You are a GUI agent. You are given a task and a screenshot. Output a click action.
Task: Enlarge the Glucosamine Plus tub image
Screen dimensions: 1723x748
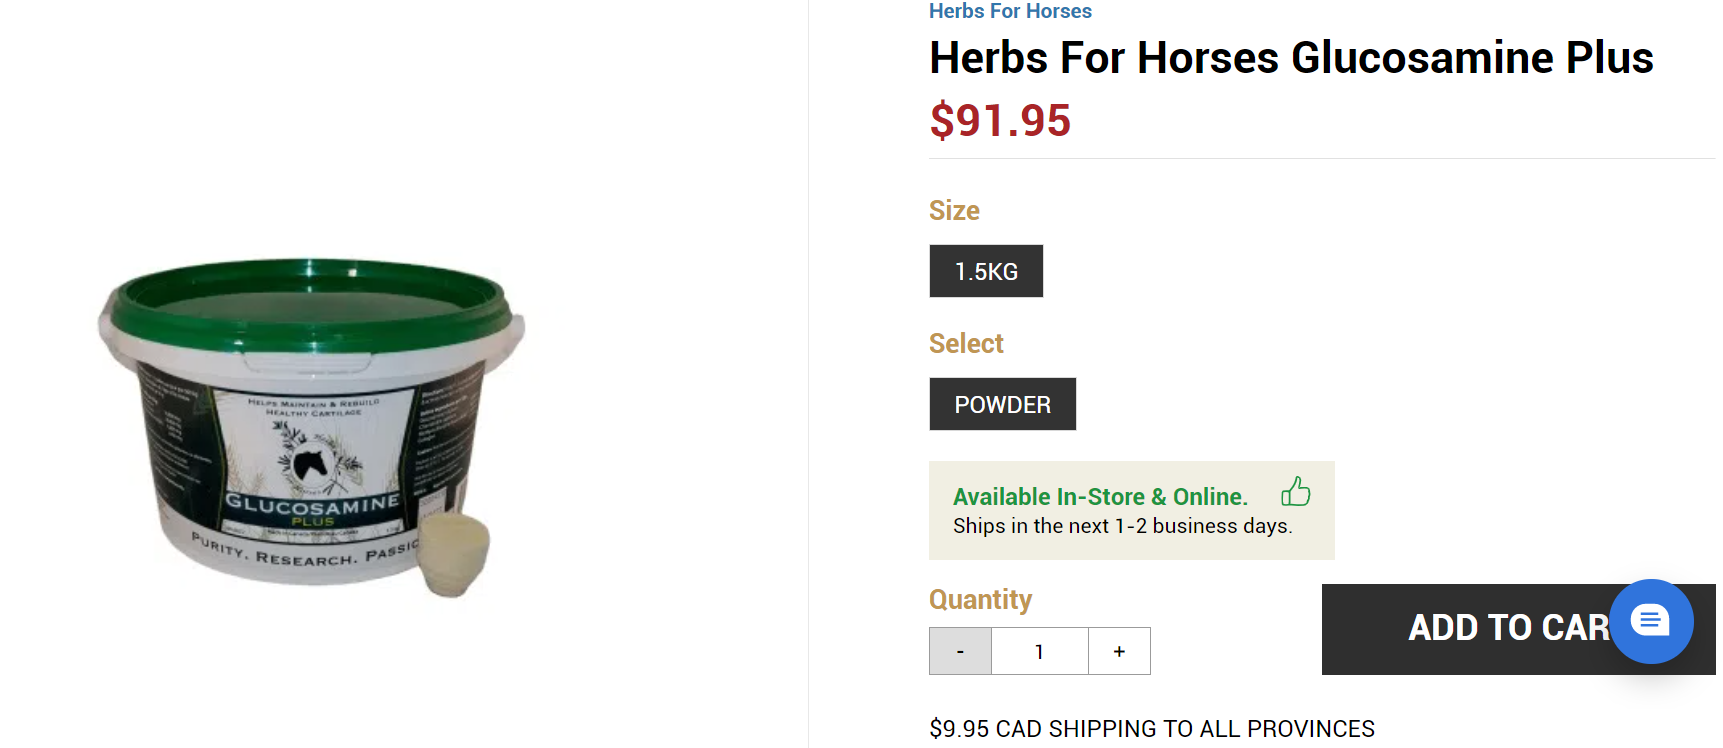(310, 430)
